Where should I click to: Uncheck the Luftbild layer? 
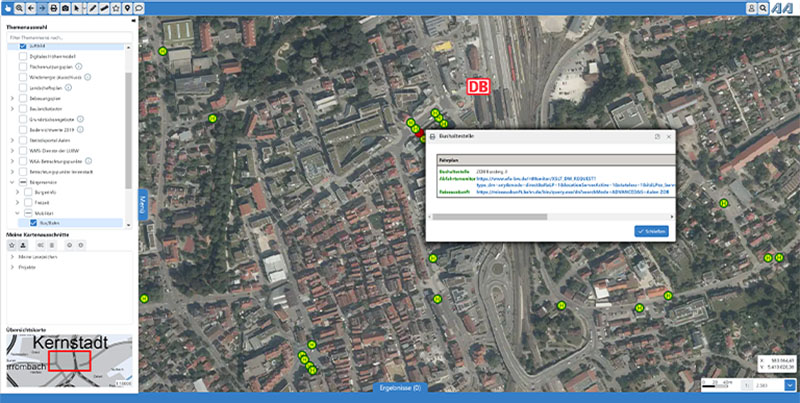tap(22, 46)
